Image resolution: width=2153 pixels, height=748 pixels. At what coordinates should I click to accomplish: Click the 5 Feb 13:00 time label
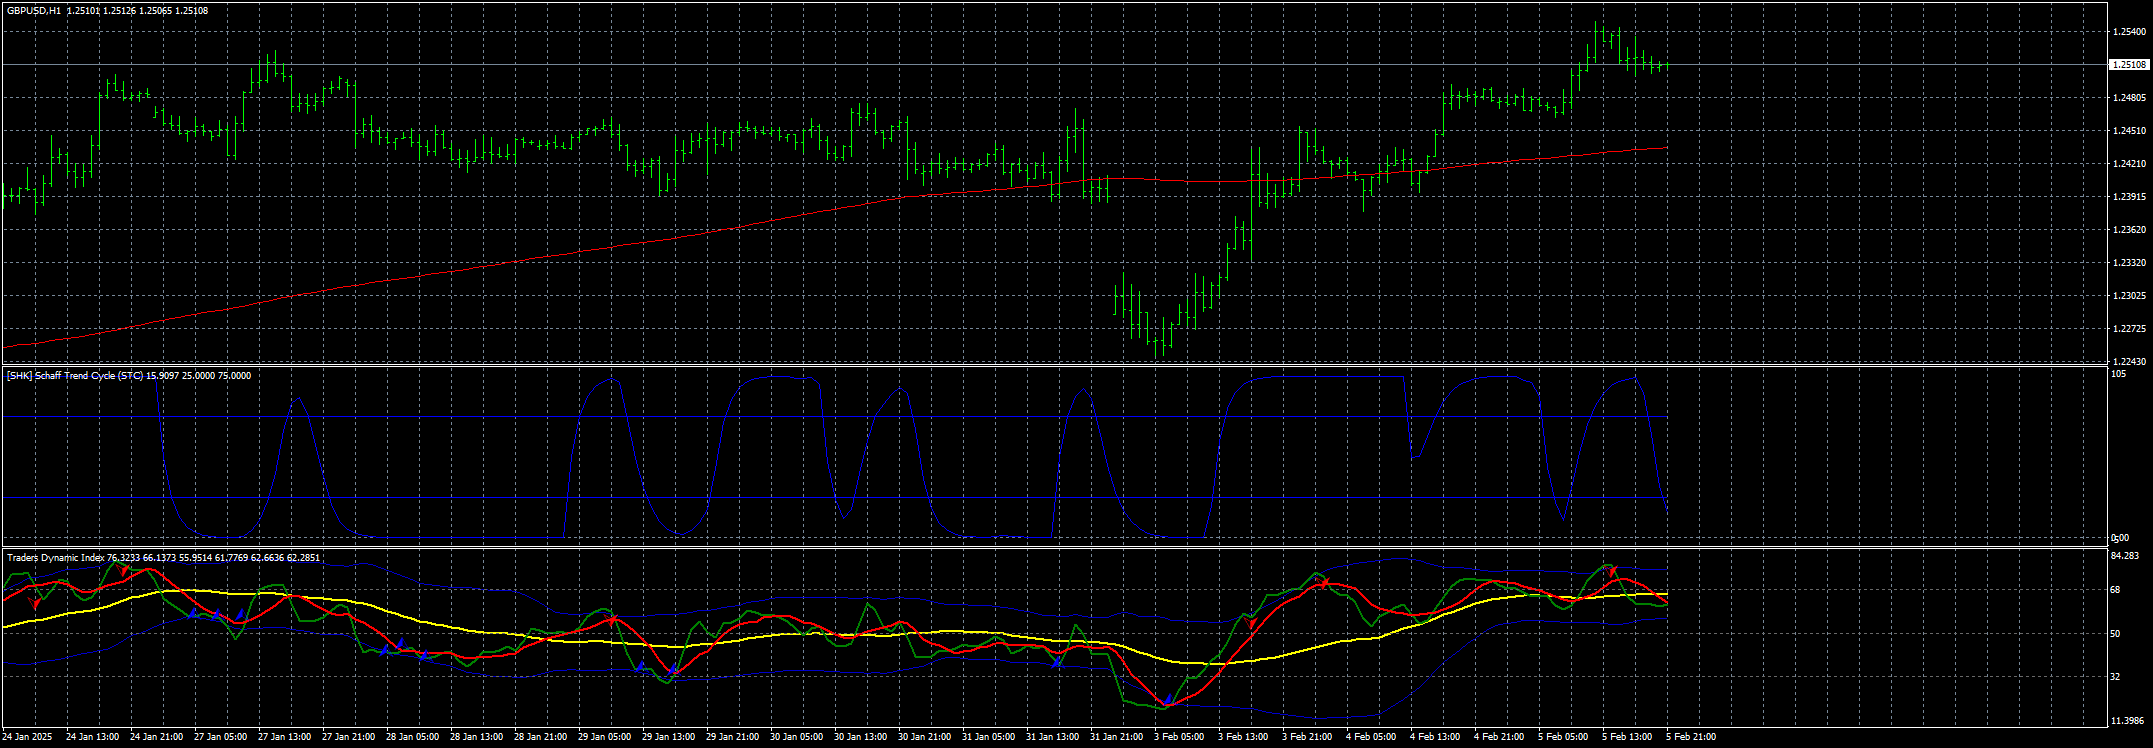(1627, 737)
